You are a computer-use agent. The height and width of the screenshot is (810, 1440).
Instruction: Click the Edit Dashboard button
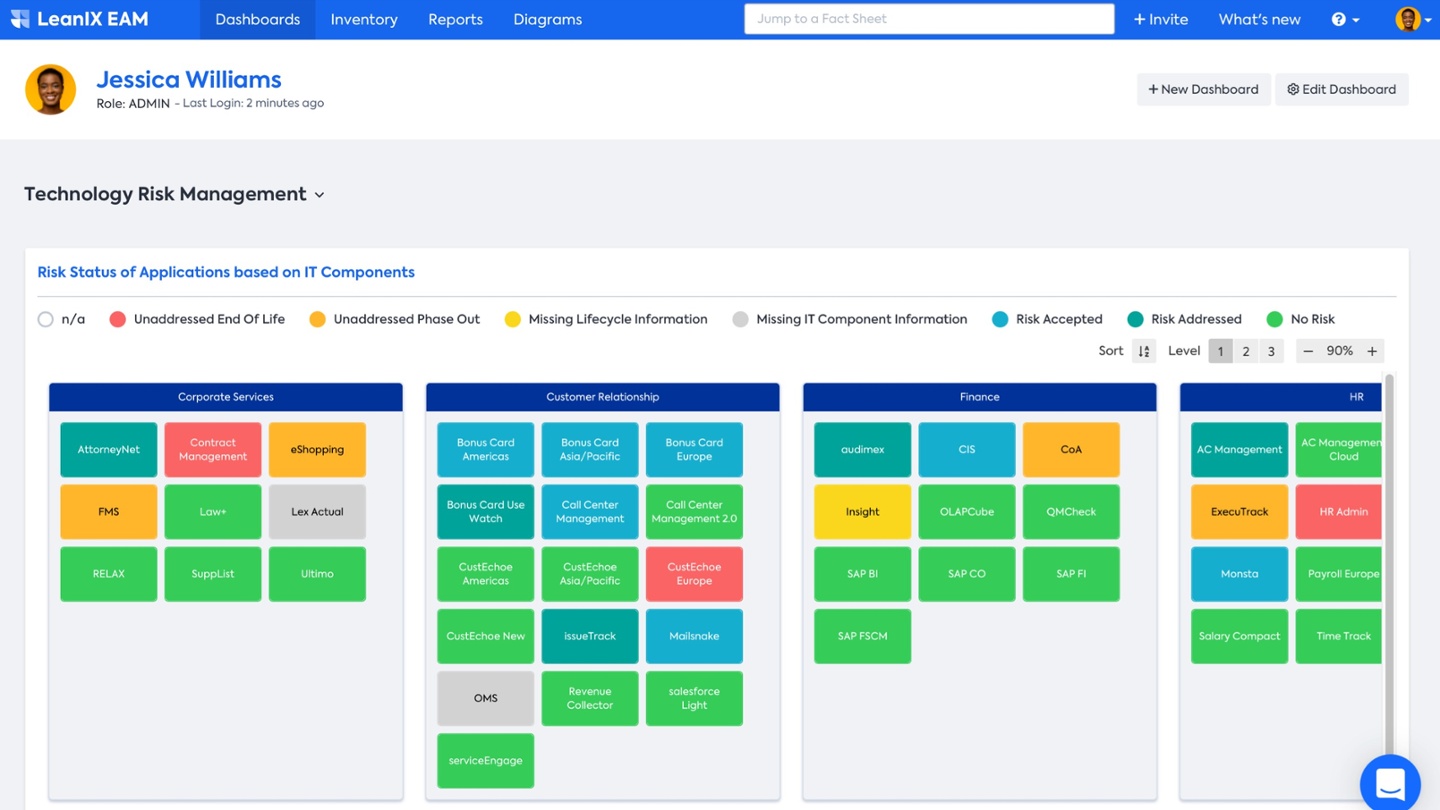coord(1341,89)
